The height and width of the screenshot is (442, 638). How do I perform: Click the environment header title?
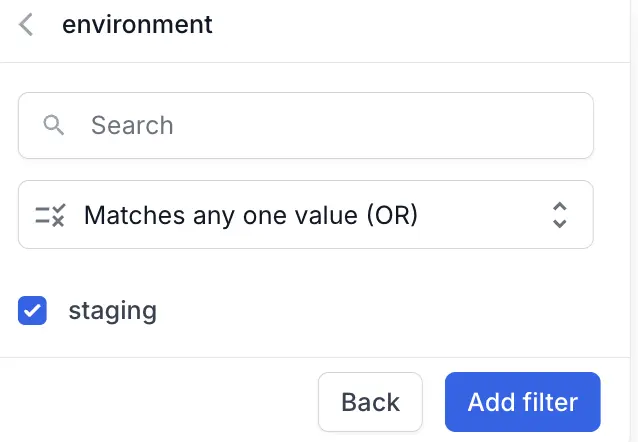pos(137,25)
